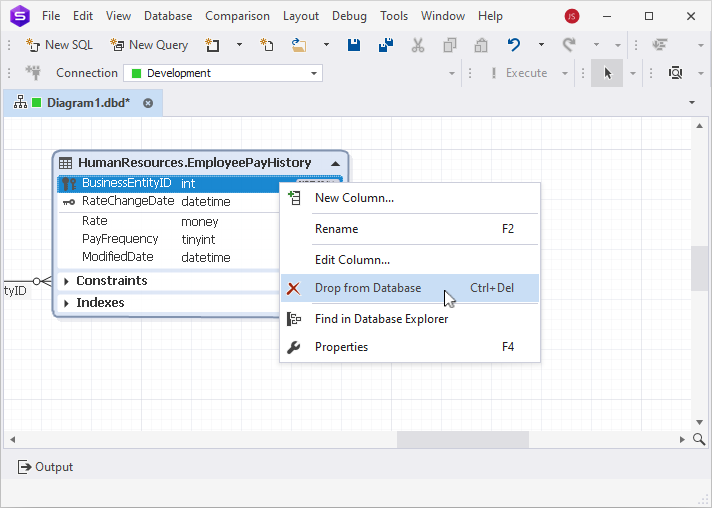Open the Redo history dropdown arrow

tap(596, 45)
